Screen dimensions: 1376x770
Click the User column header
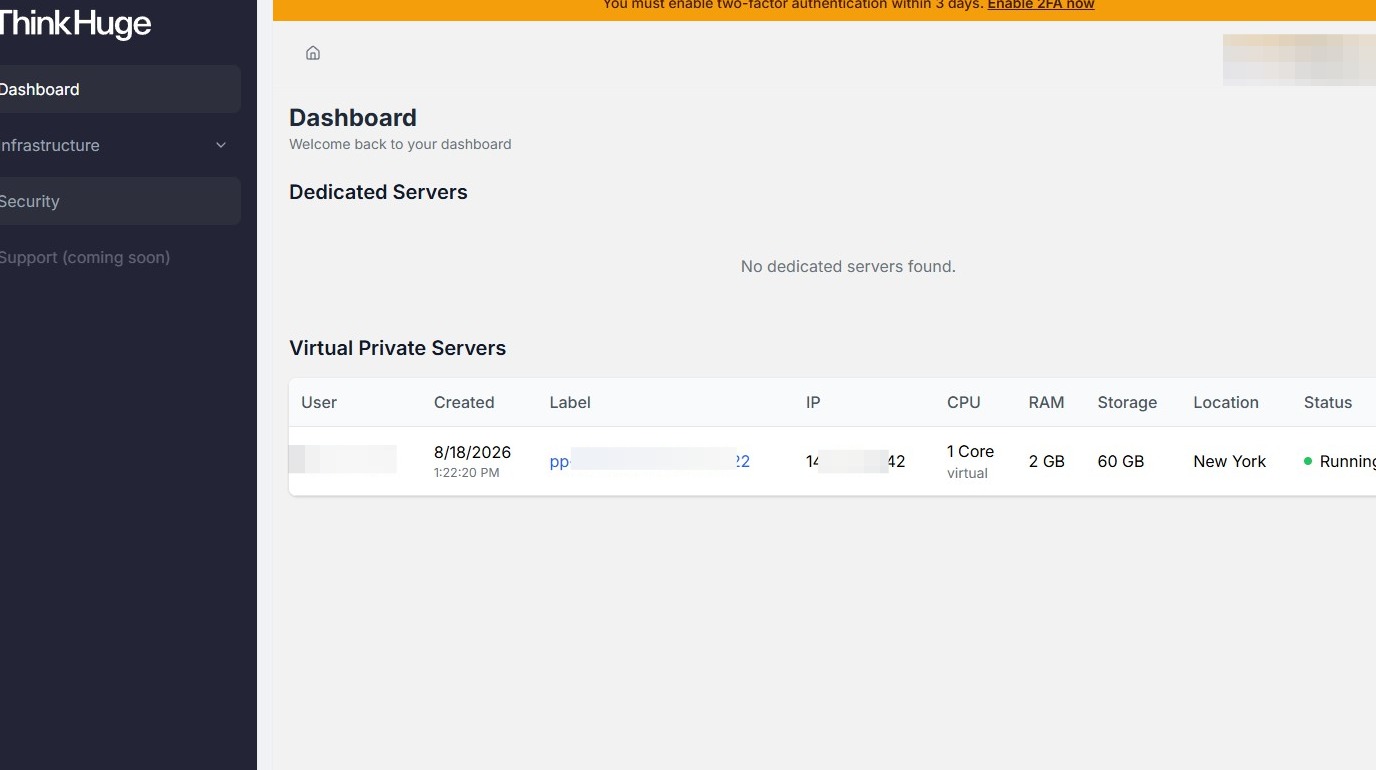point(319,402)
